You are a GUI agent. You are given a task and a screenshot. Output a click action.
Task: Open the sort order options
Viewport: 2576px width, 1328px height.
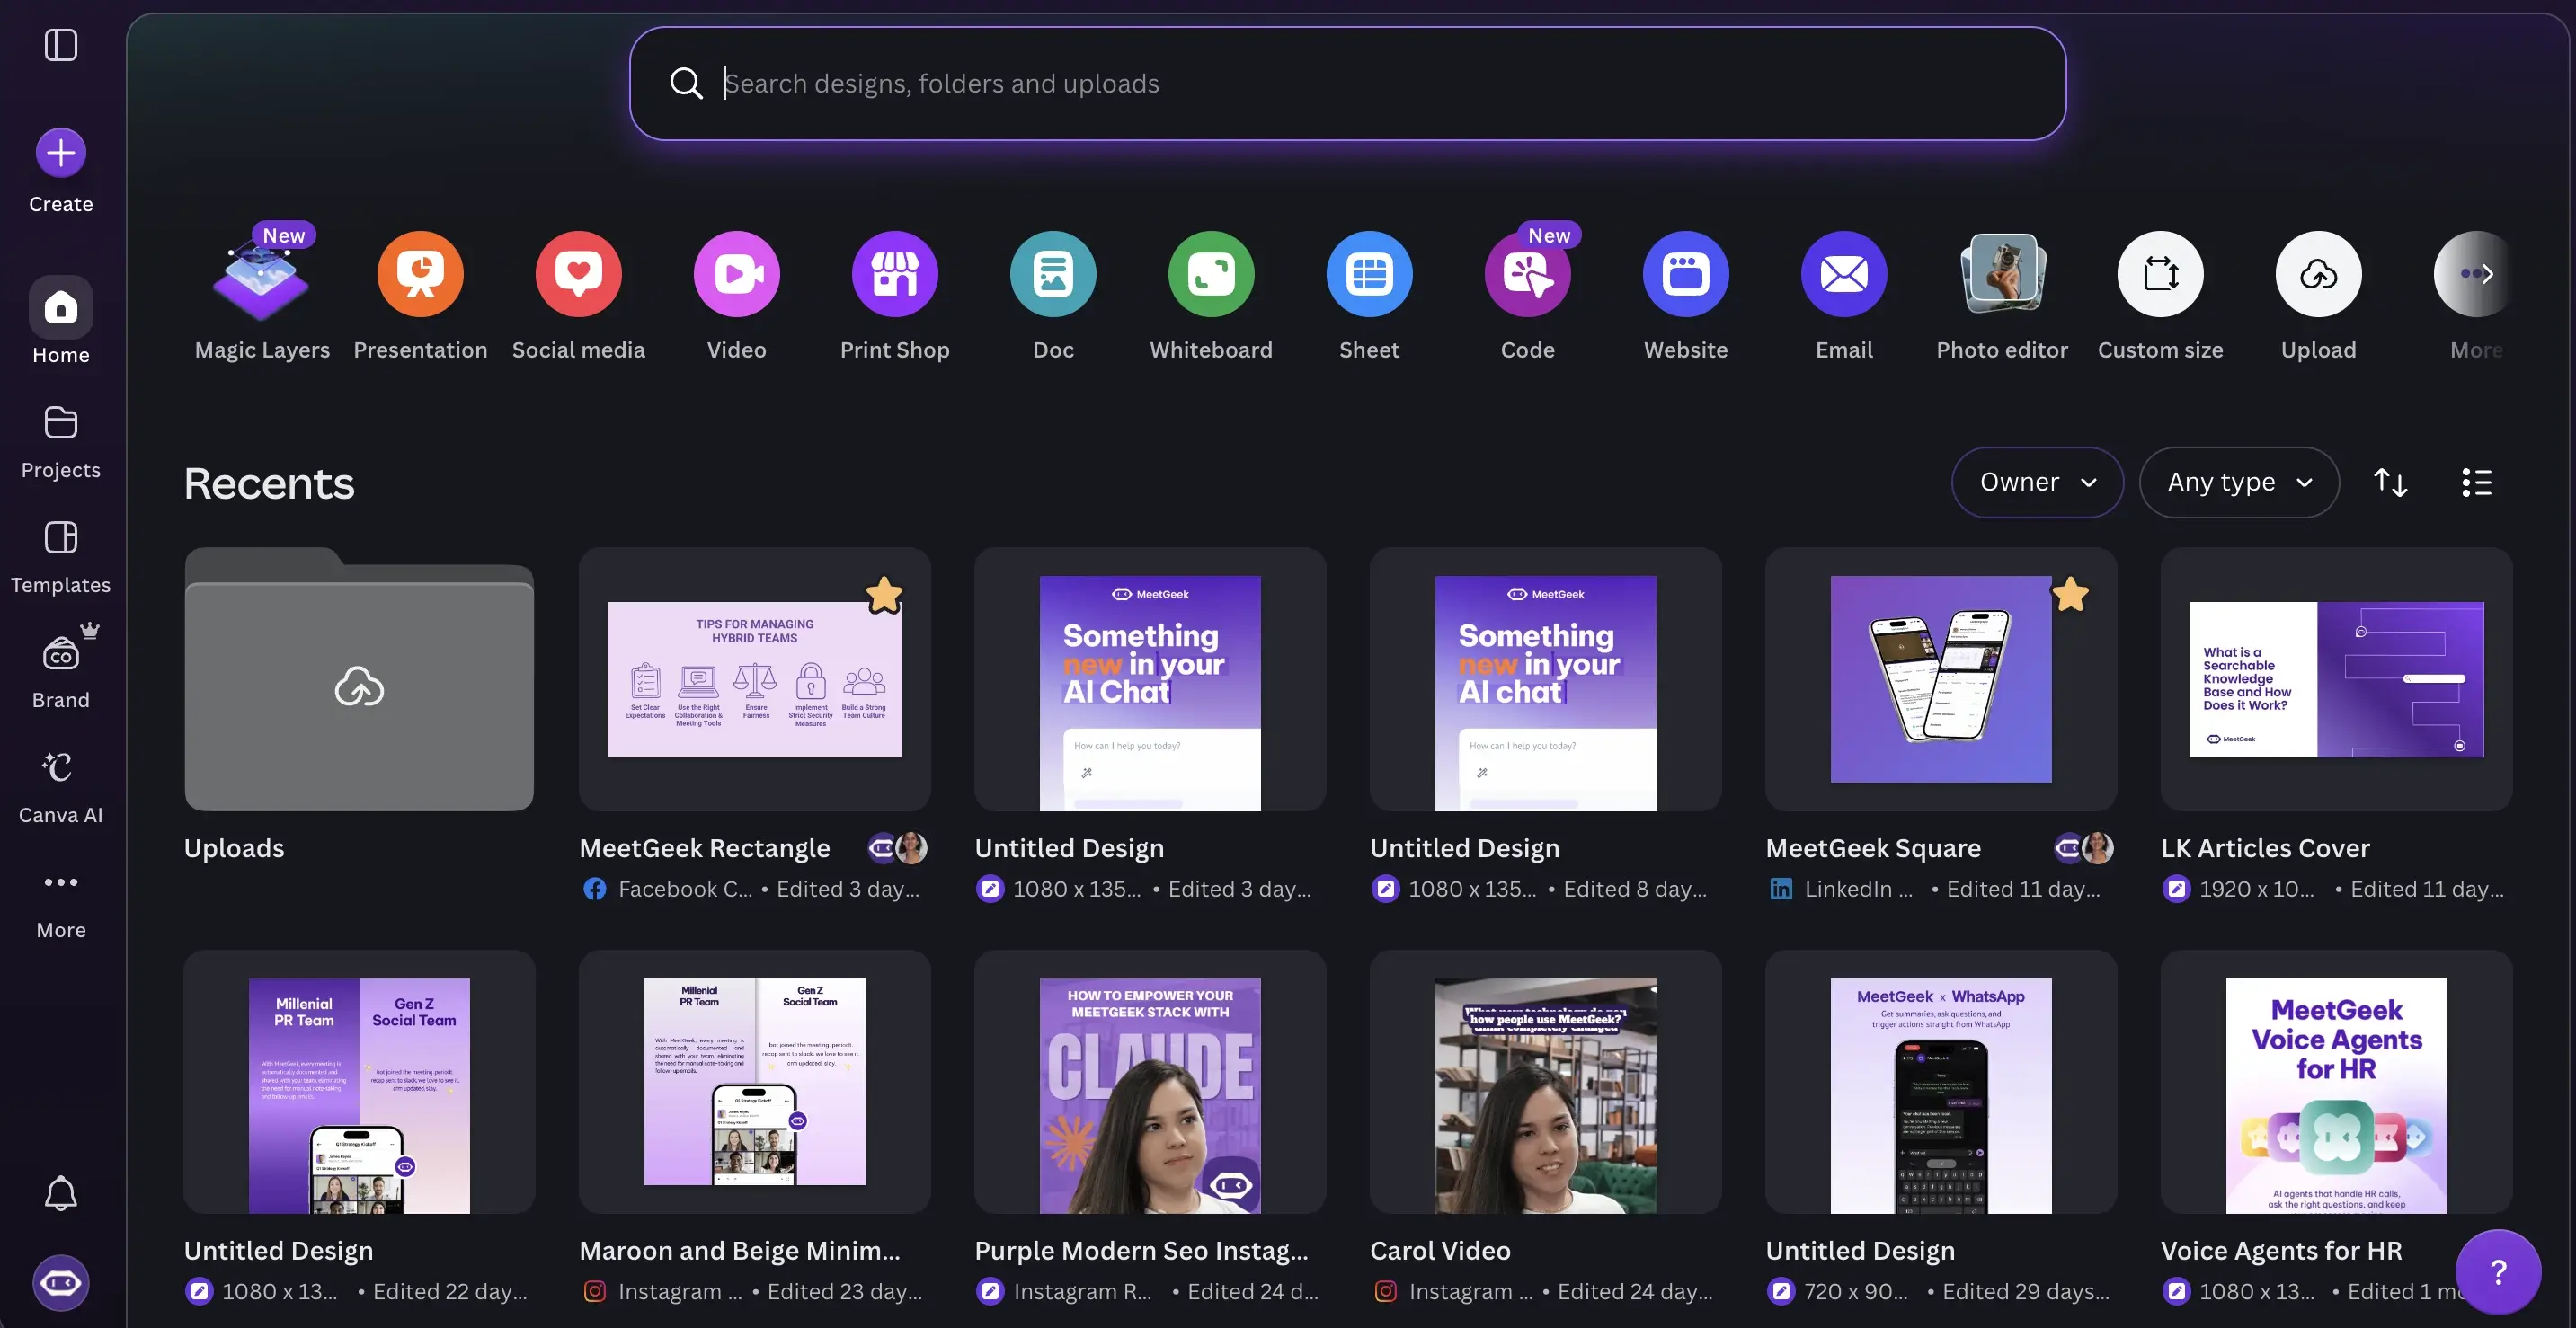(2391, 482)
